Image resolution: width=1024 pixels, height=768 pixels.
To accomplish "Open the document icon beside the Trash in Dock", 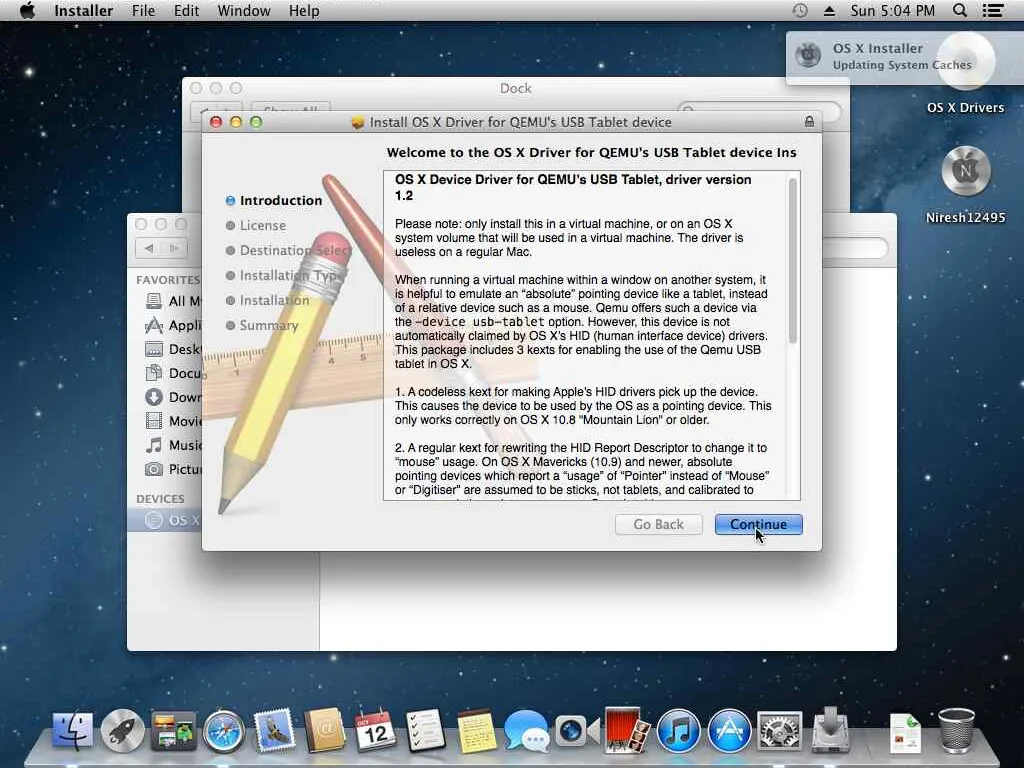I will pyautogui.click(x=905, y=733).
